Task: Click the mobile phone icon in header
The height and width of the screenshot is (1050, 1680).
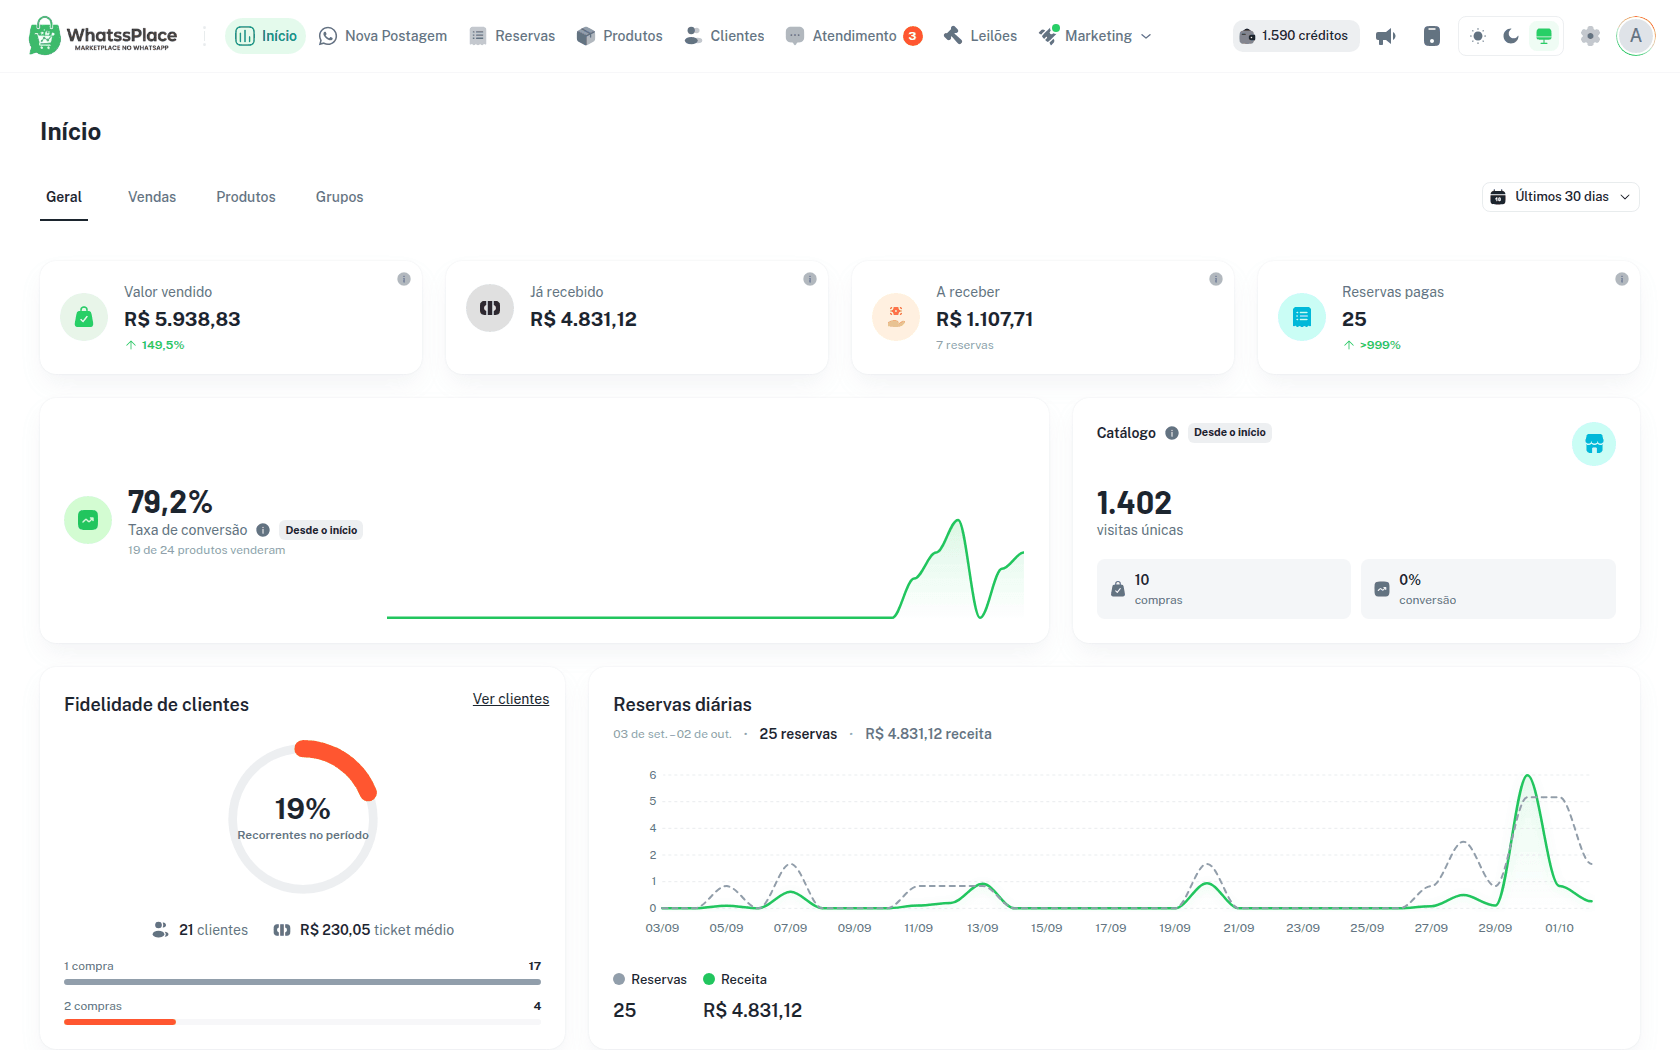Action: pos(1432,36)
